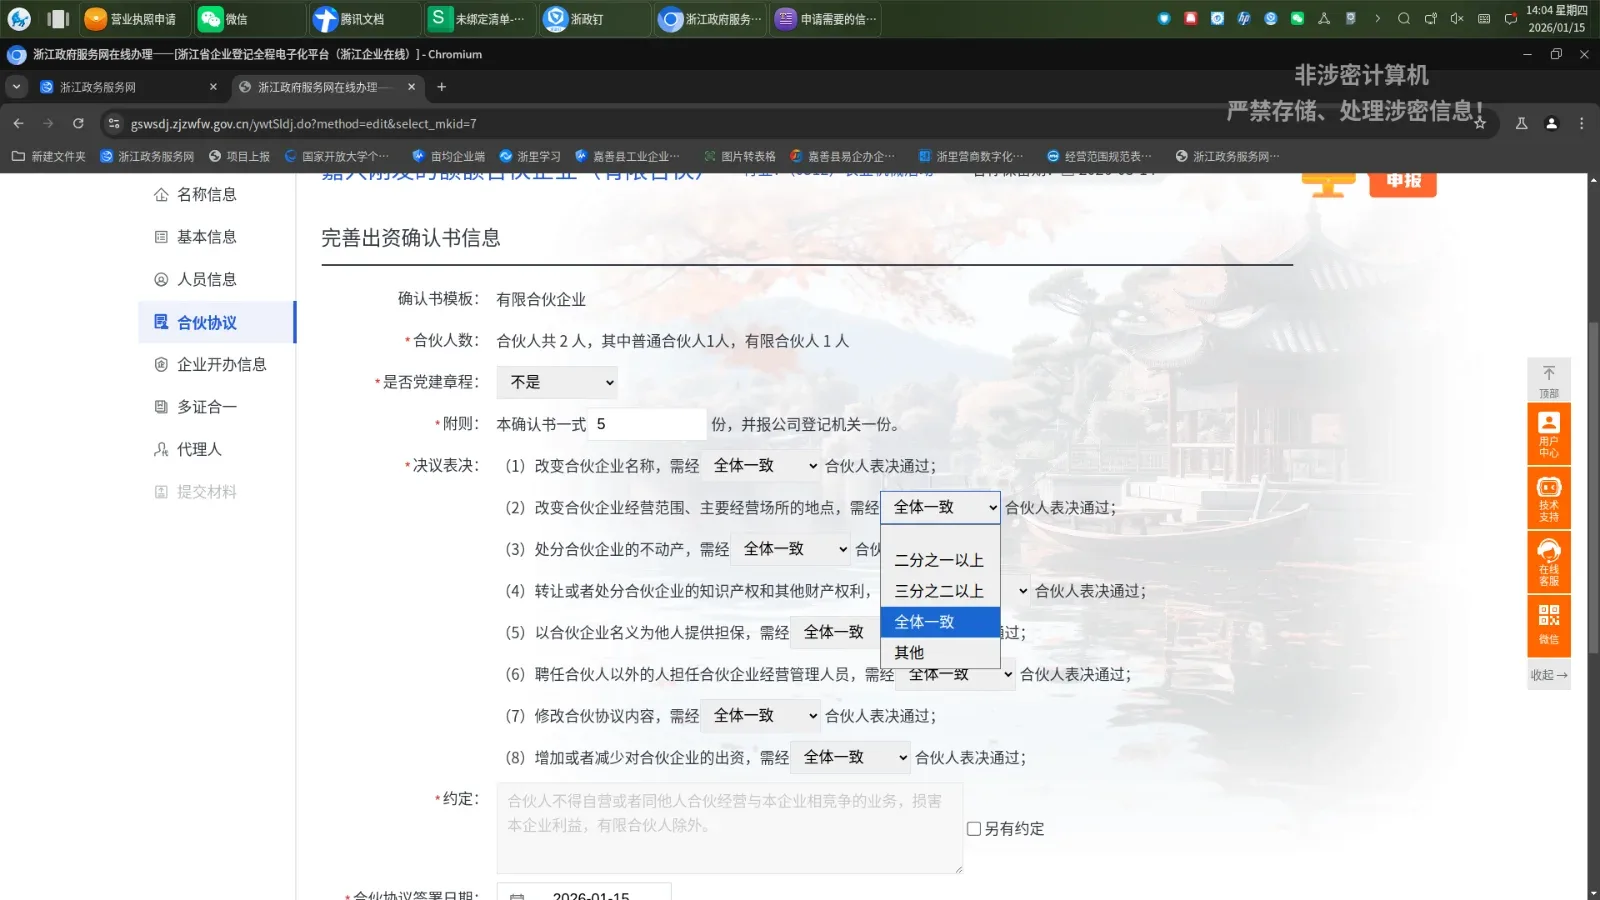This screenshot has width=1600, height=900.
Task: Open system start menu icon
Action: [19, 19]
